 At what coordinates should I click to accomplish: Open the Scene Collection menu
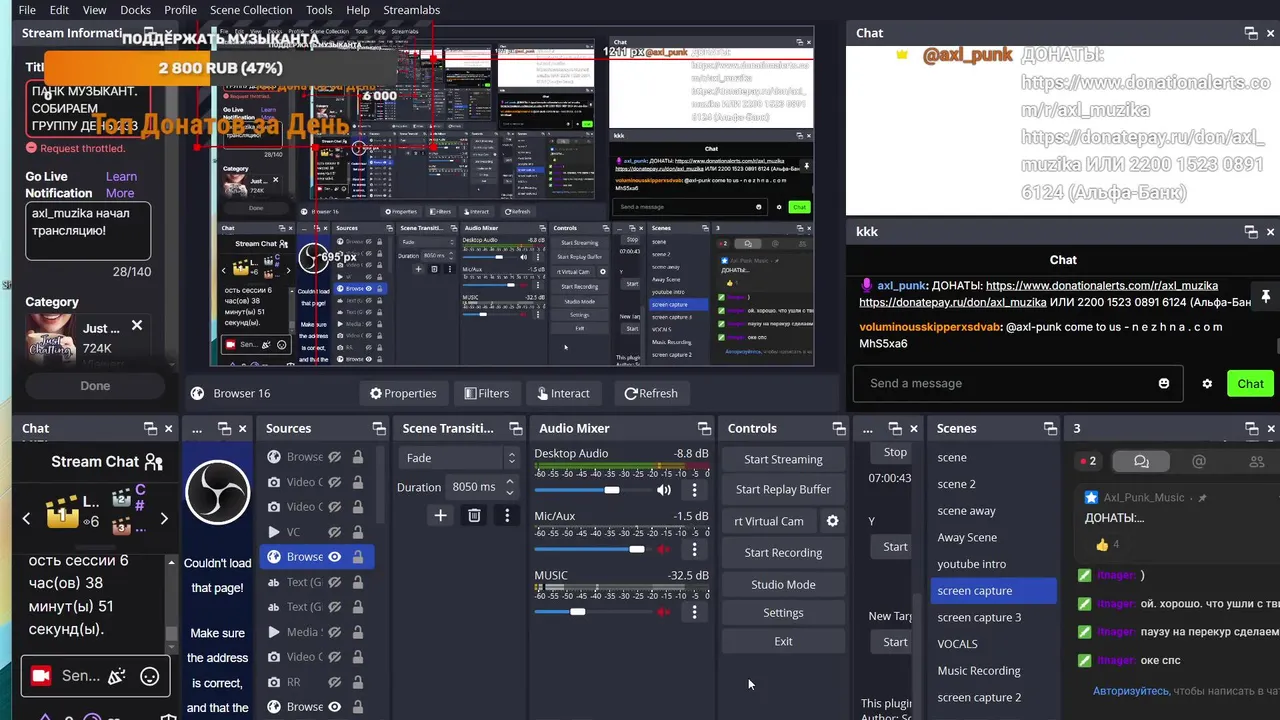tap(251, 10)
